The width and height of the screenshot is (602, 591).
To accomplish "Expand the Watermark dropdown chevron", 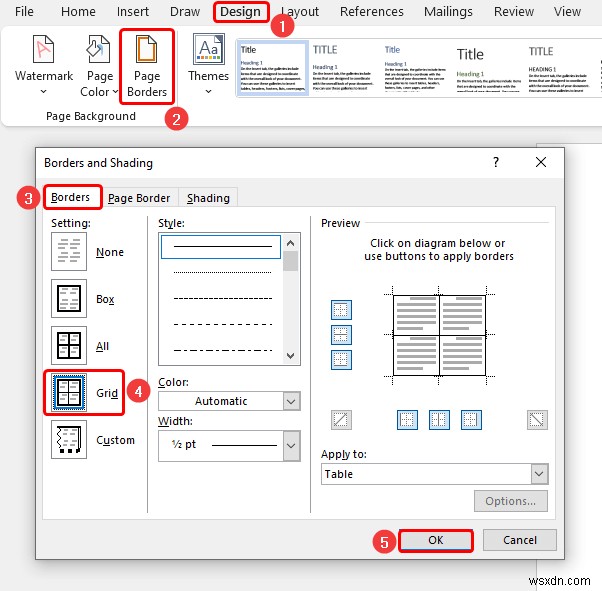I will 43,91.
